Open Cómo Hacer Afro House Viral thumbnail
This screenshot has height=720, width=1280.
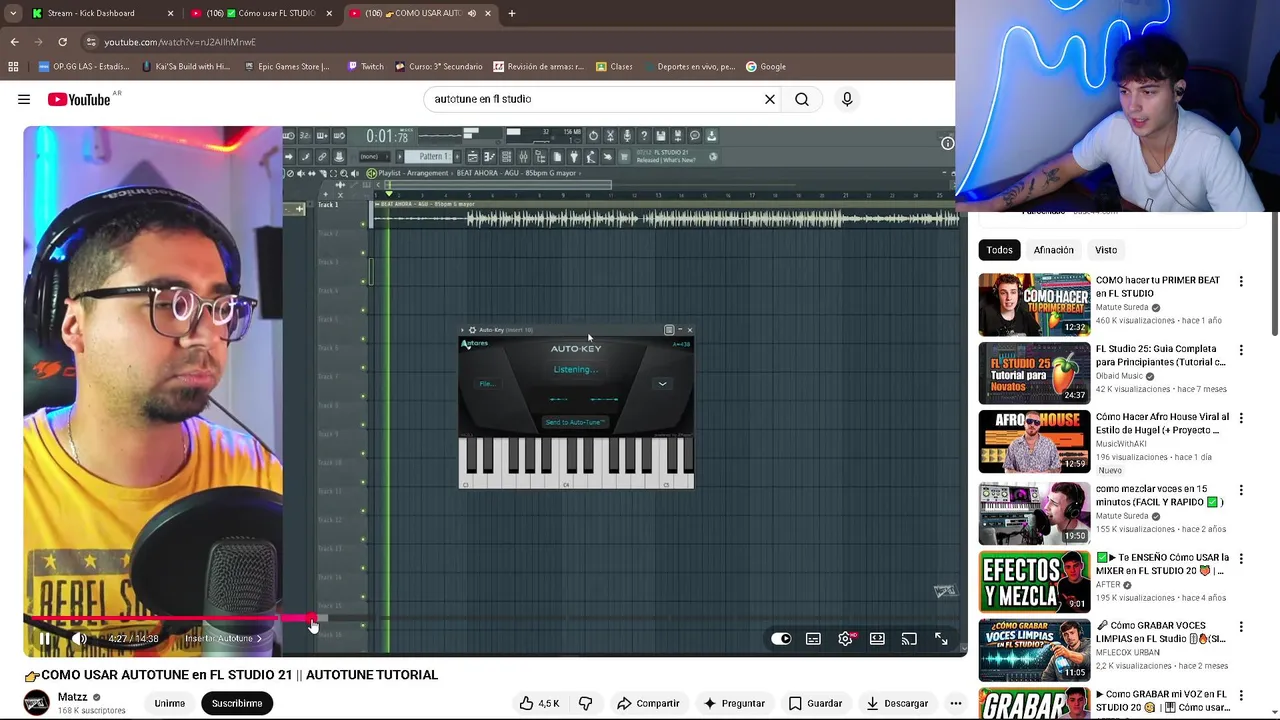coord(1034,441)
